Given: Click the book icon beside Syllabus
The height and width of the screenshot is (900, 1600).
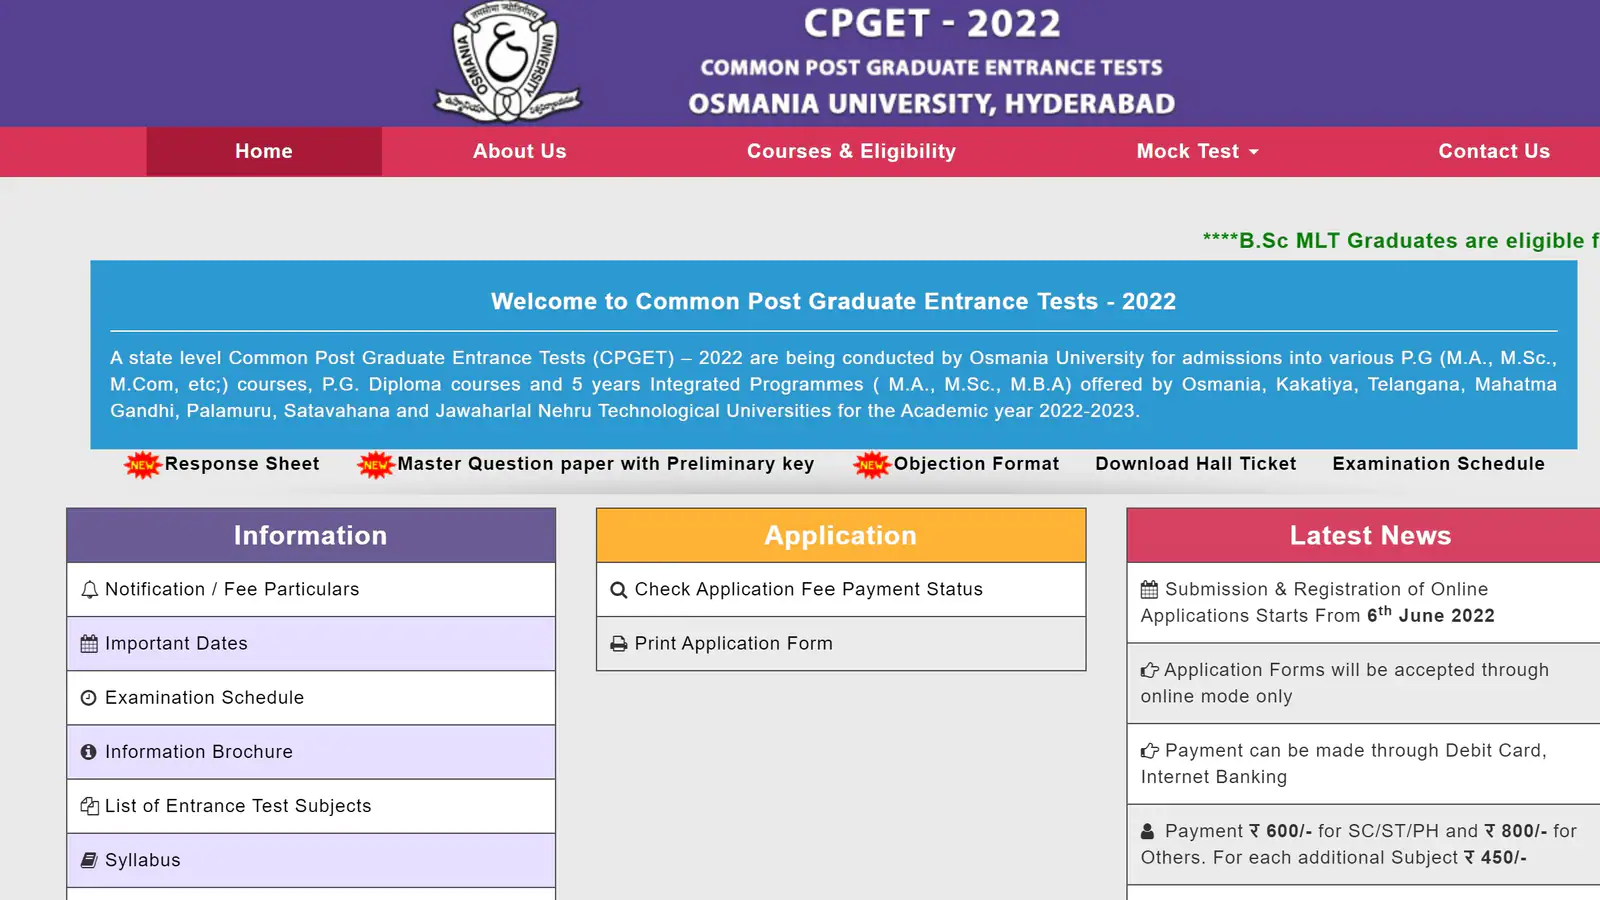Looking at the screenshot, I should pyautogui.click(x=89, y=860).
